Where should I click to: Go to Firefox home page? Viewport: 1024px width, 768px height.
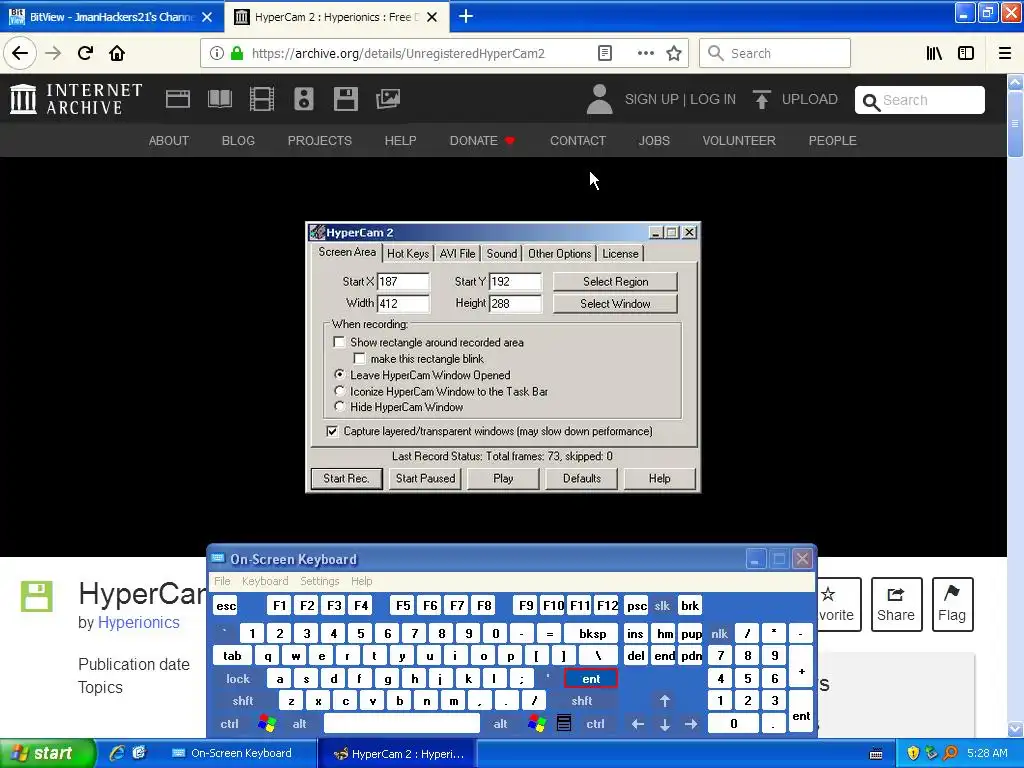(117, 53)
